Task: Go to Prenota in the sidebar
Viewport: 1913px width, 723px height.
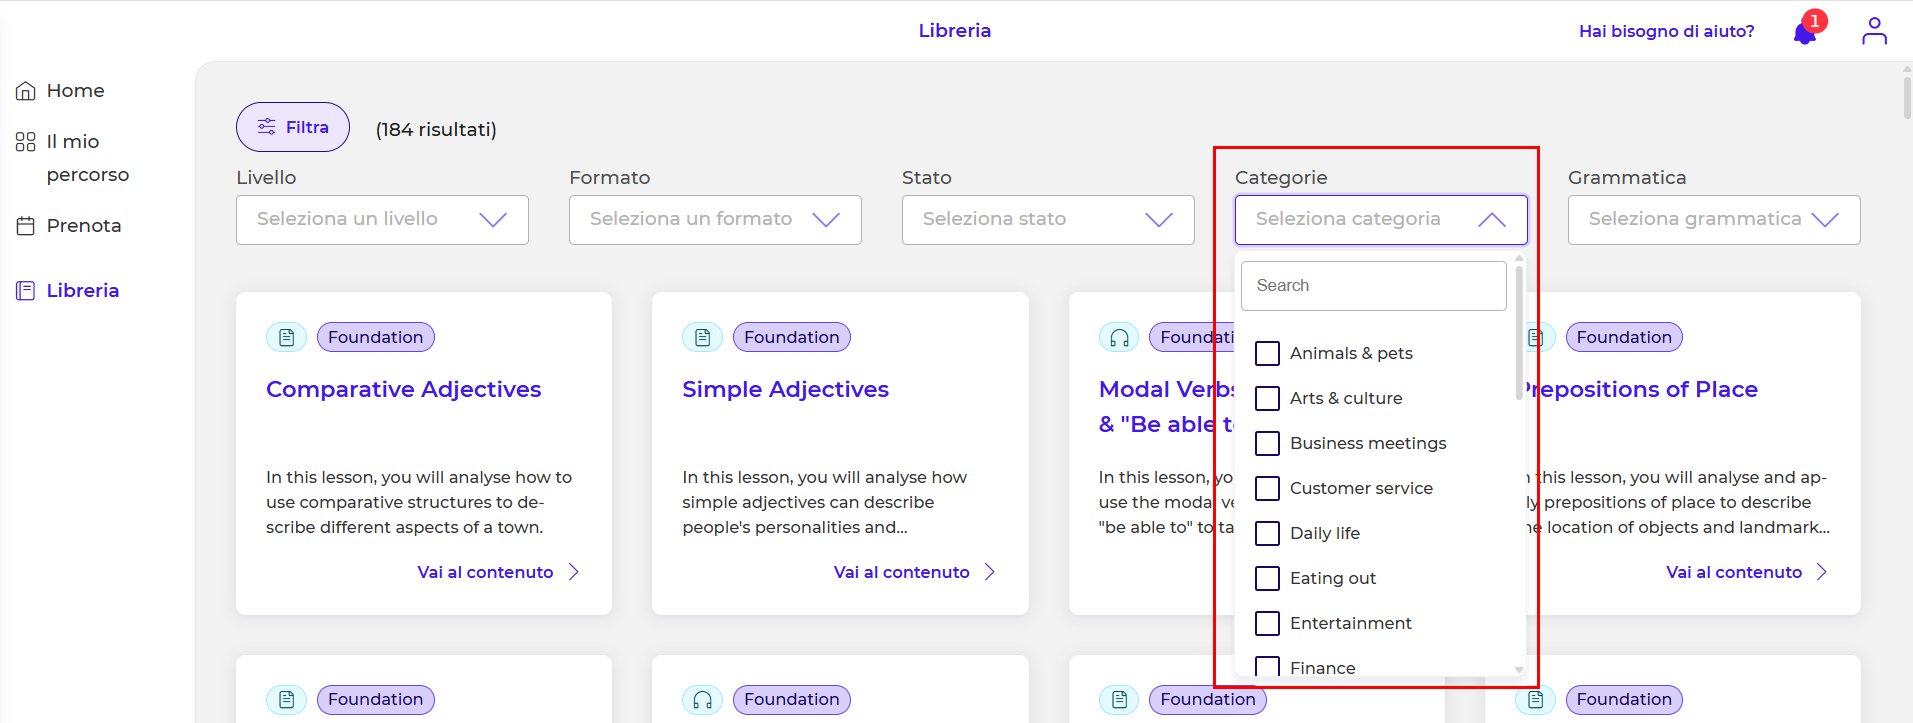Action: pos(84,226)
